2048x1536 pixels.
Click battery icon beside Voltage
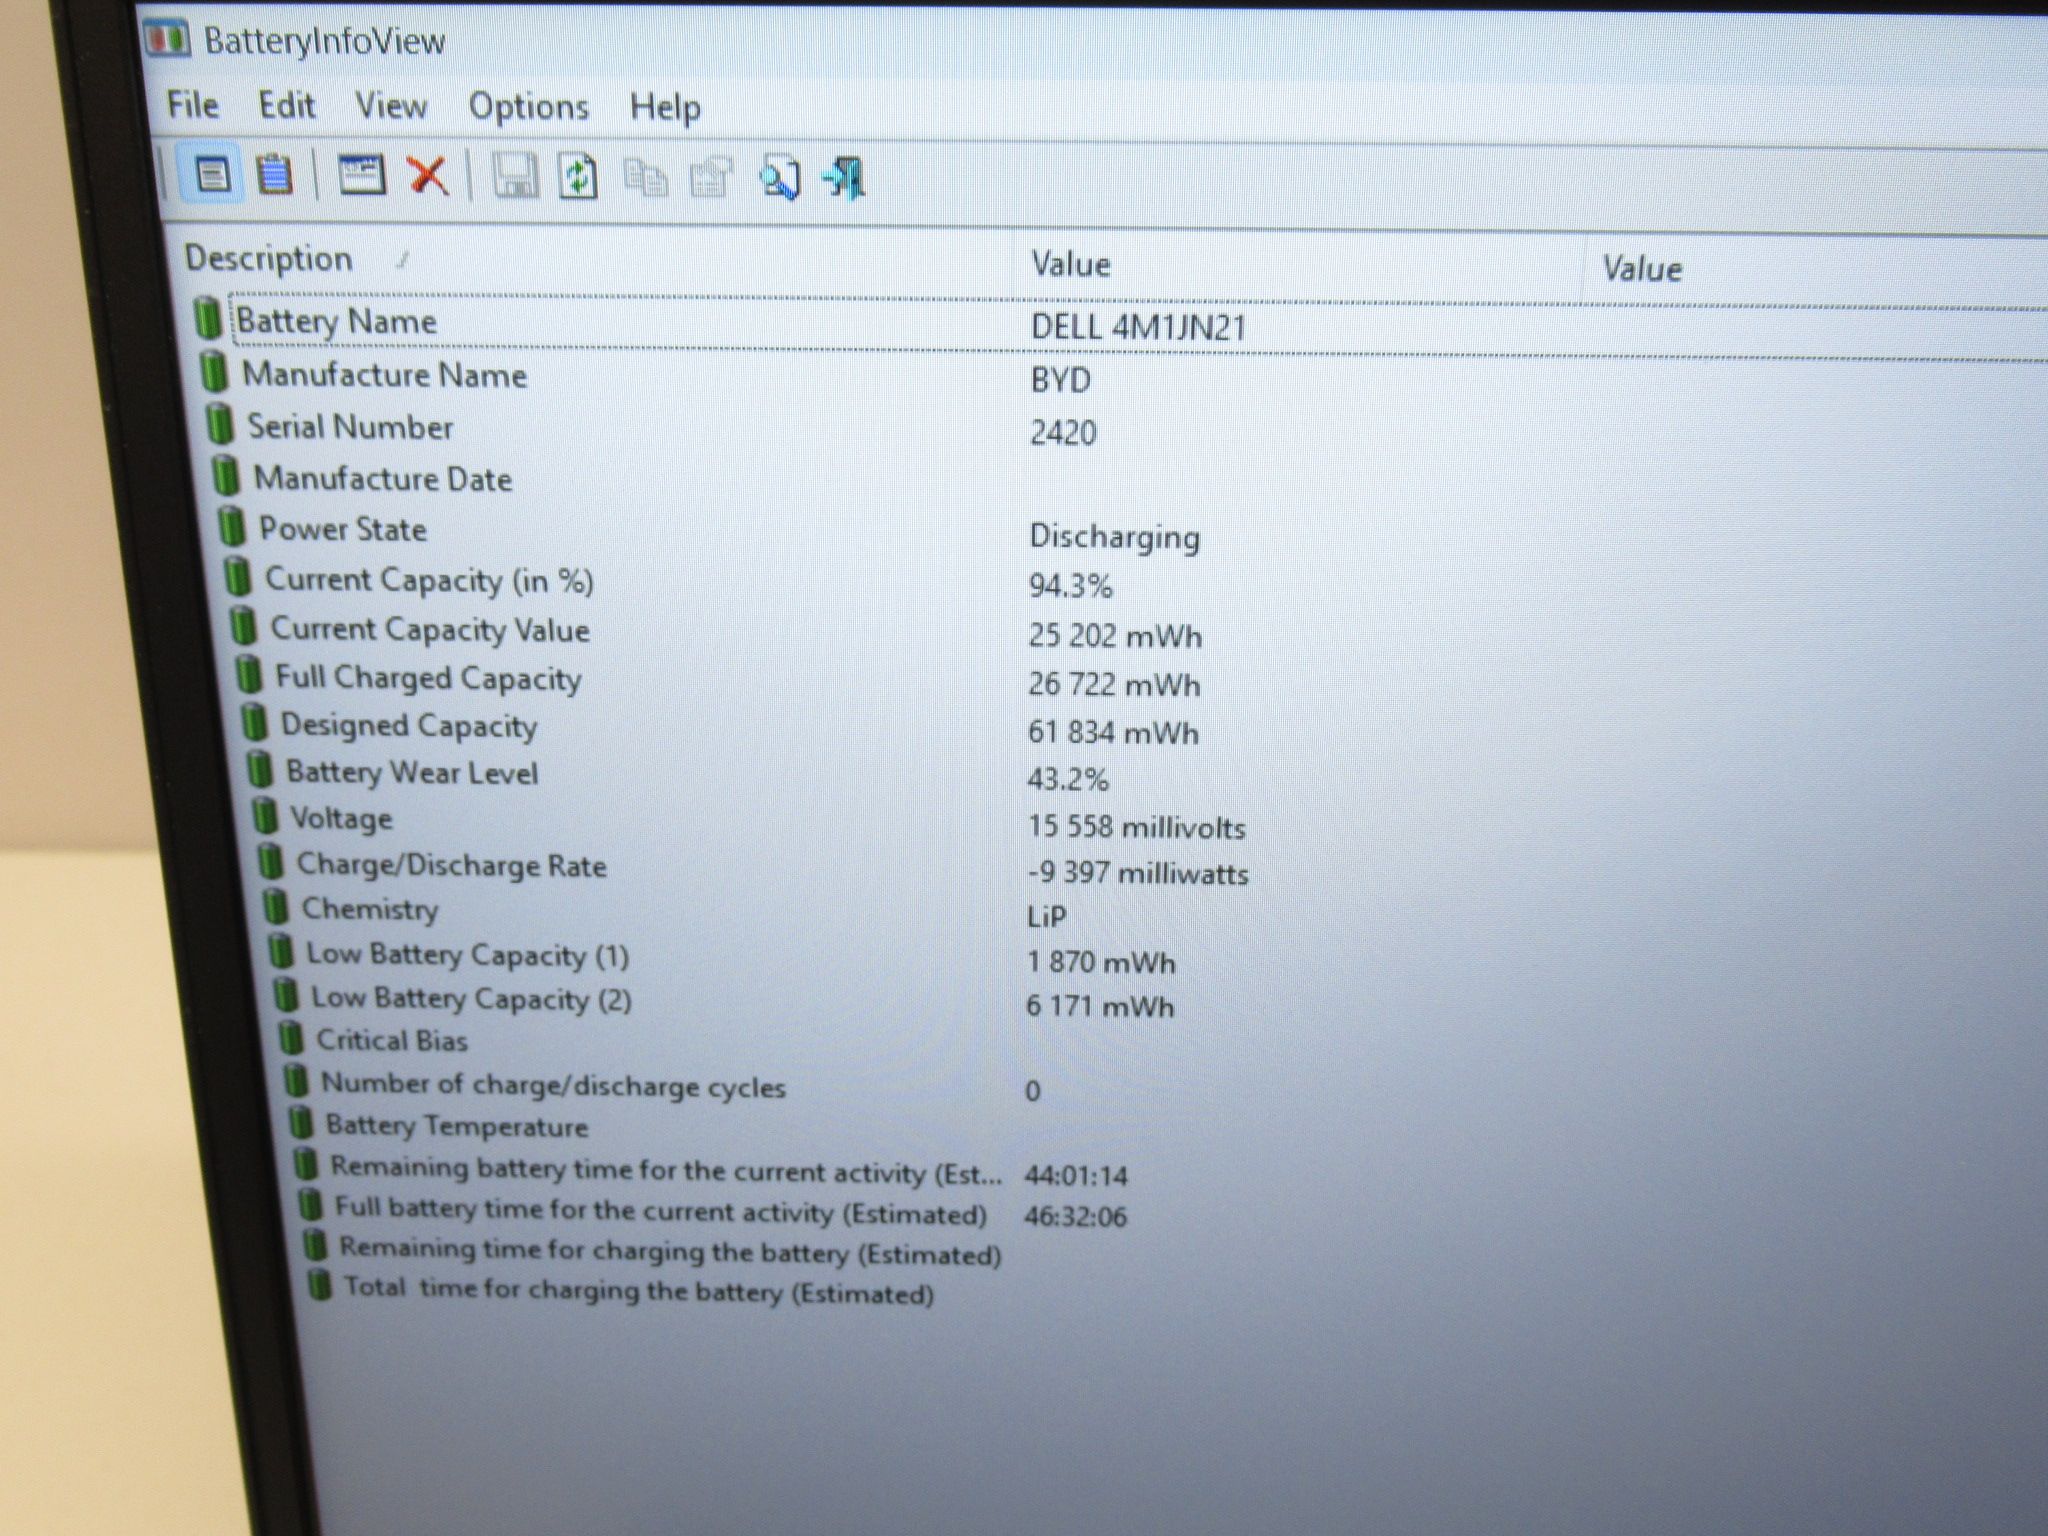pos(264,815)
